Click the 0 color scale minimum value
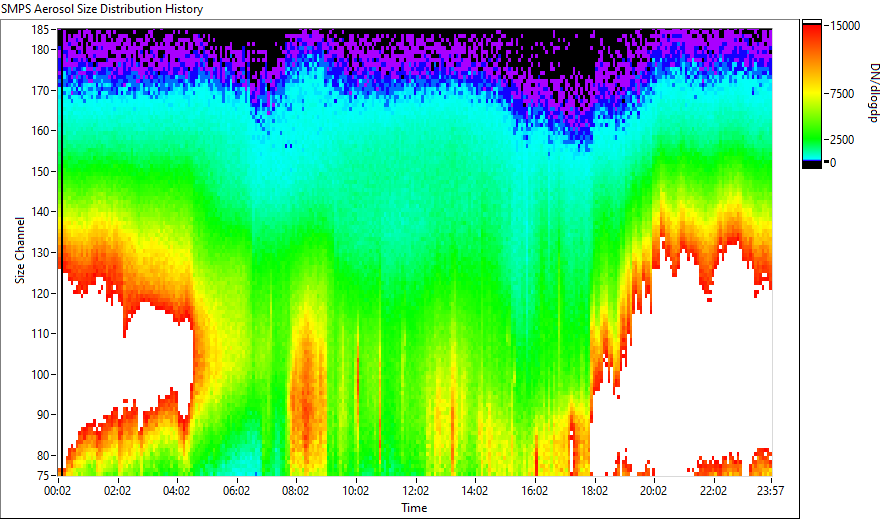The image size is (884, 519). (833, 162)
